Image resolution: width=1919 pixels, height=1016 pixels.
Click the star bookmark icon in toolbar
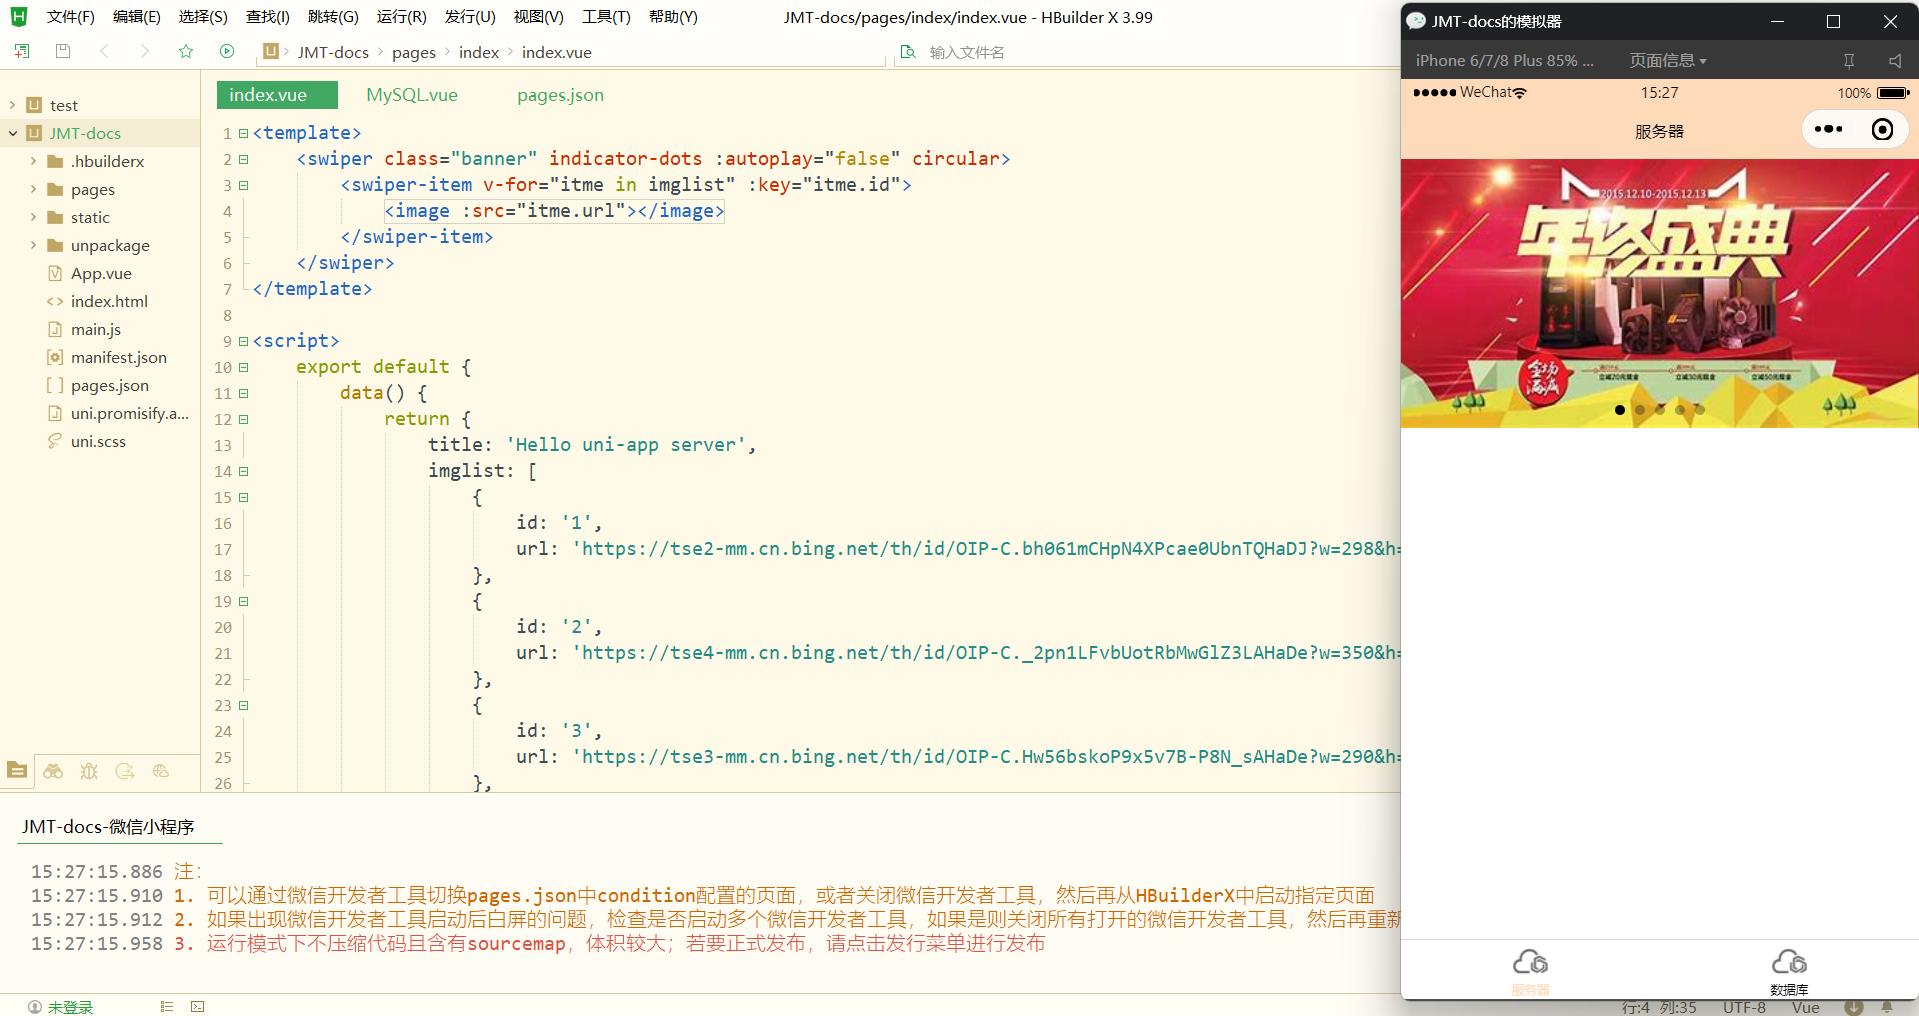pos(185,51)
